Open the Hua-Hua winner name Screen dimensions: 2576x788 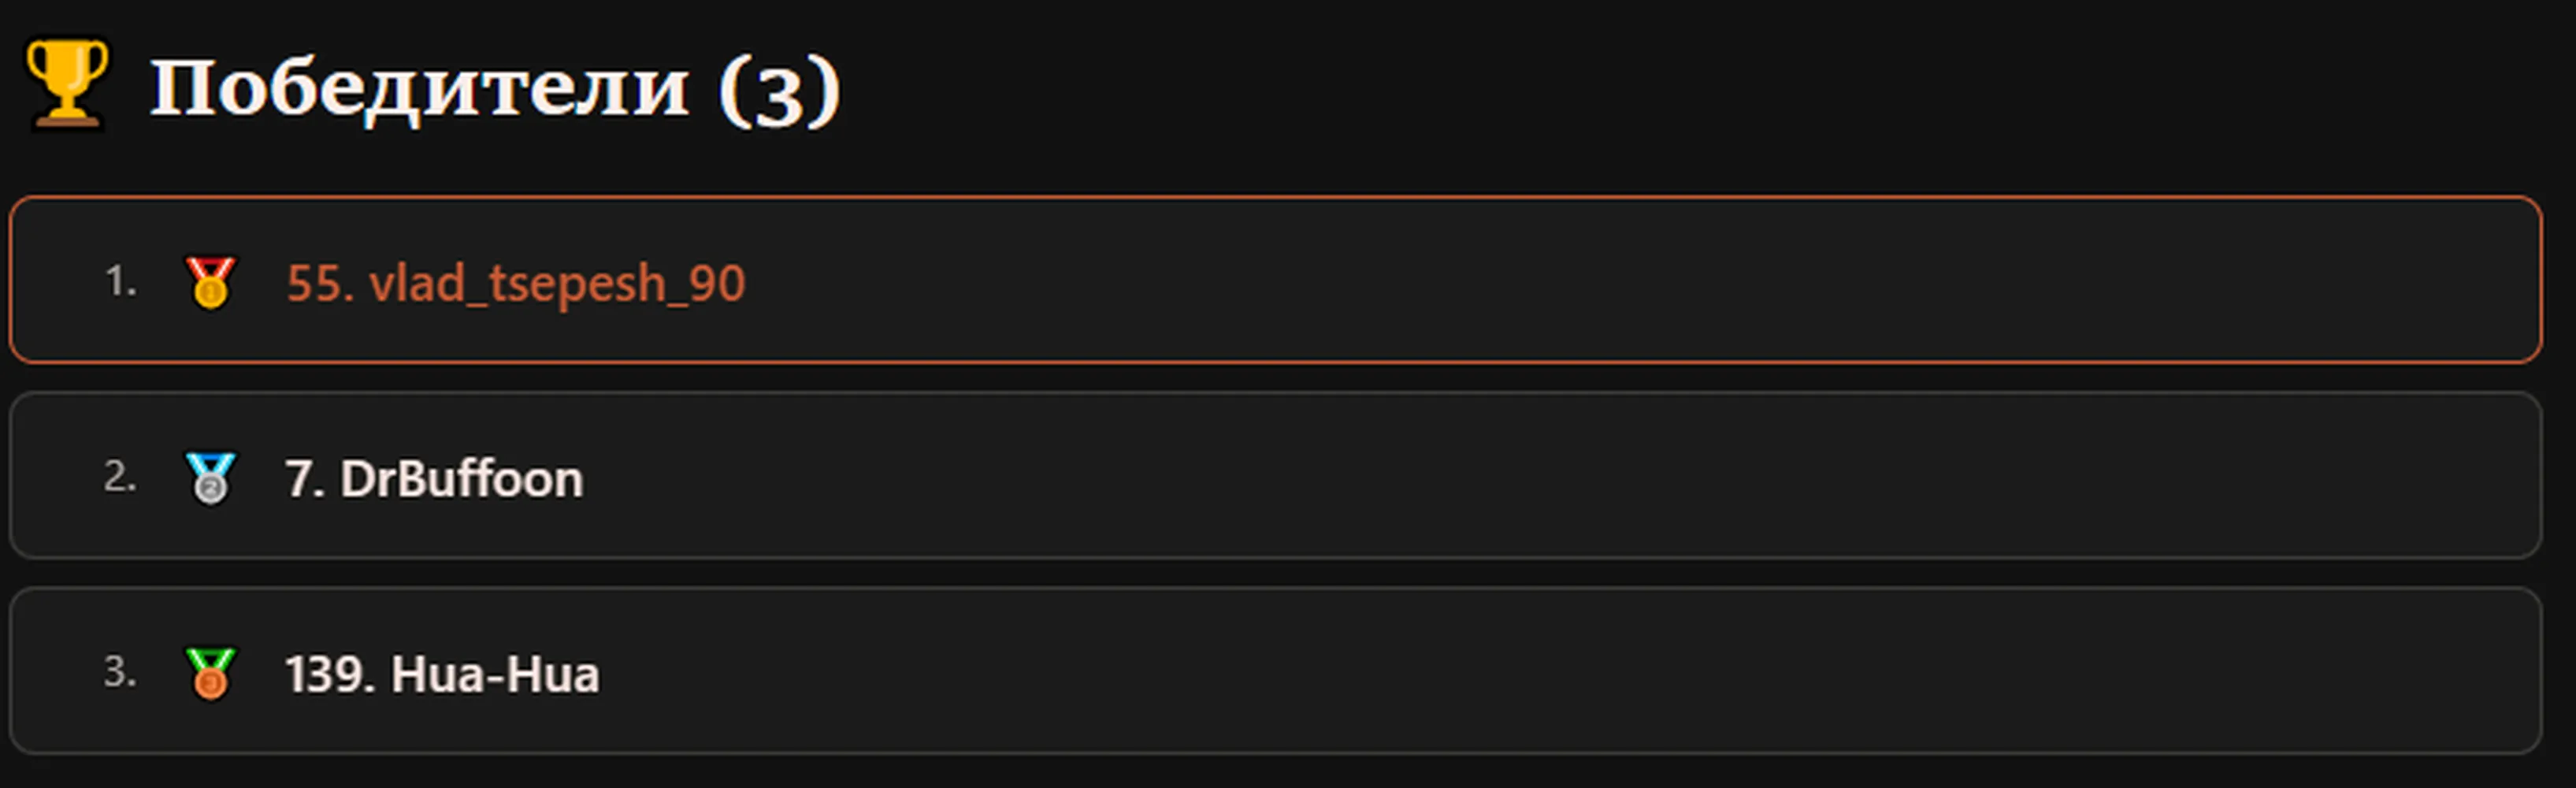click(x=495, y=673)
